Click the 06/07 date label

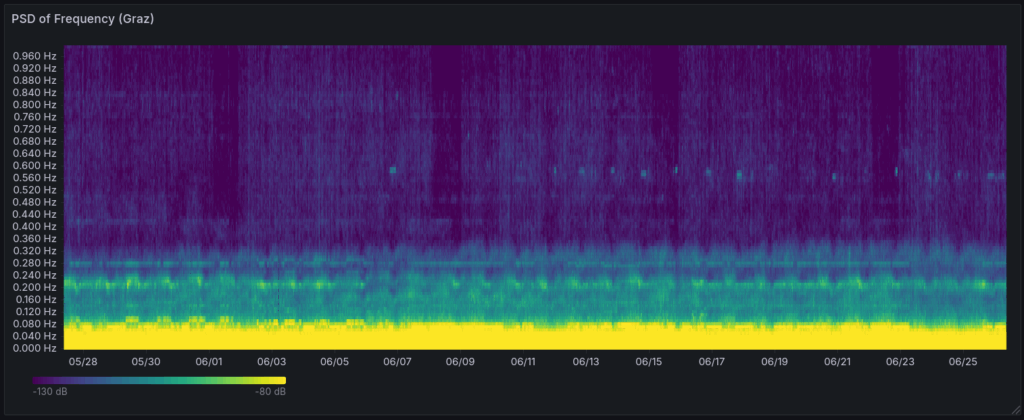pyautogui.click(x=397, y=361)
